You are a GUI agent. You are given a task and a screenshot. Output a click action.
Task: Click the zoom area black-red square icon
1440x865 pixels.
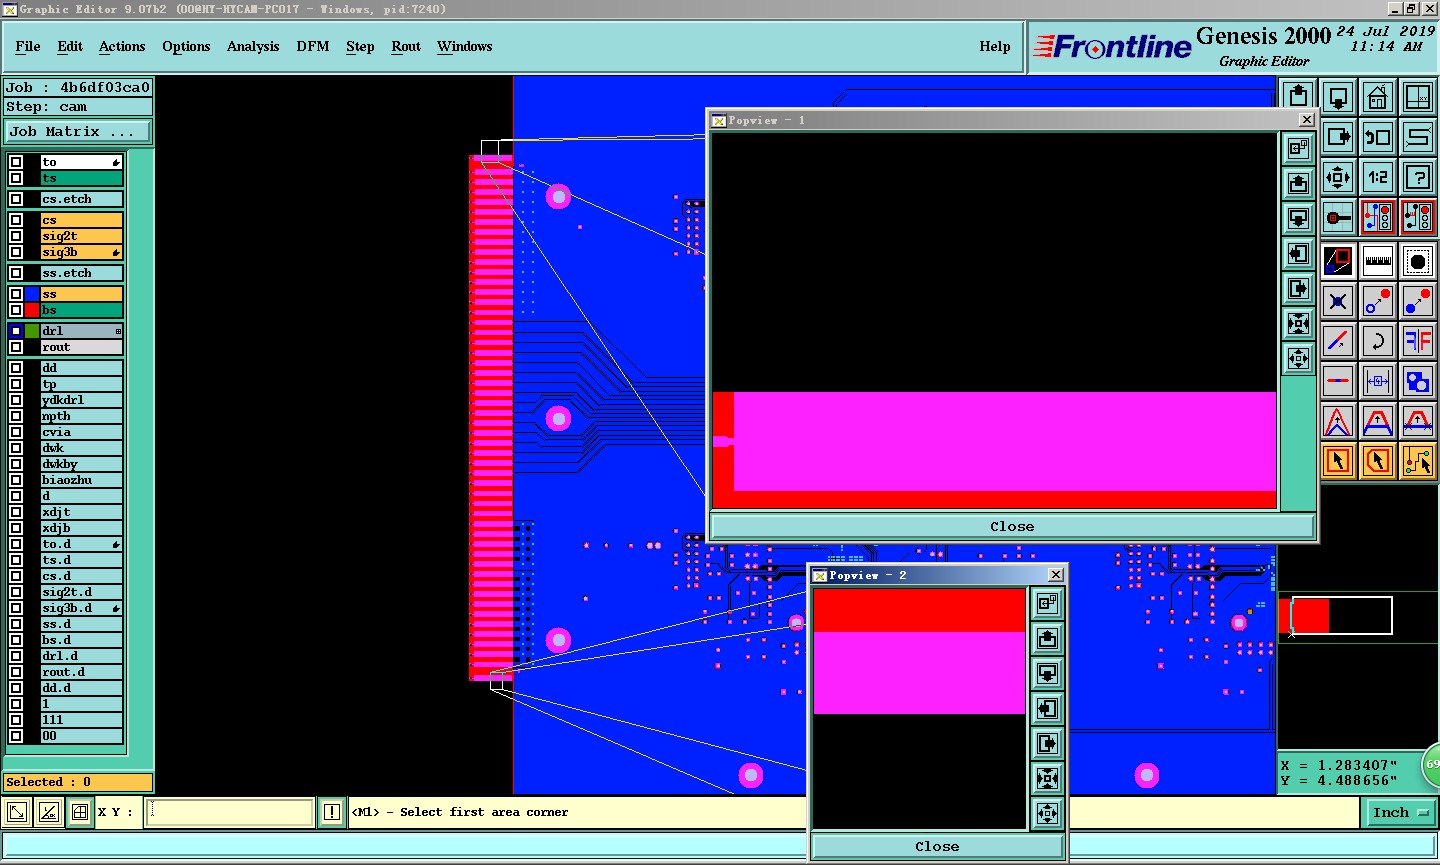pyautogui.click(x=1337, y=261)
